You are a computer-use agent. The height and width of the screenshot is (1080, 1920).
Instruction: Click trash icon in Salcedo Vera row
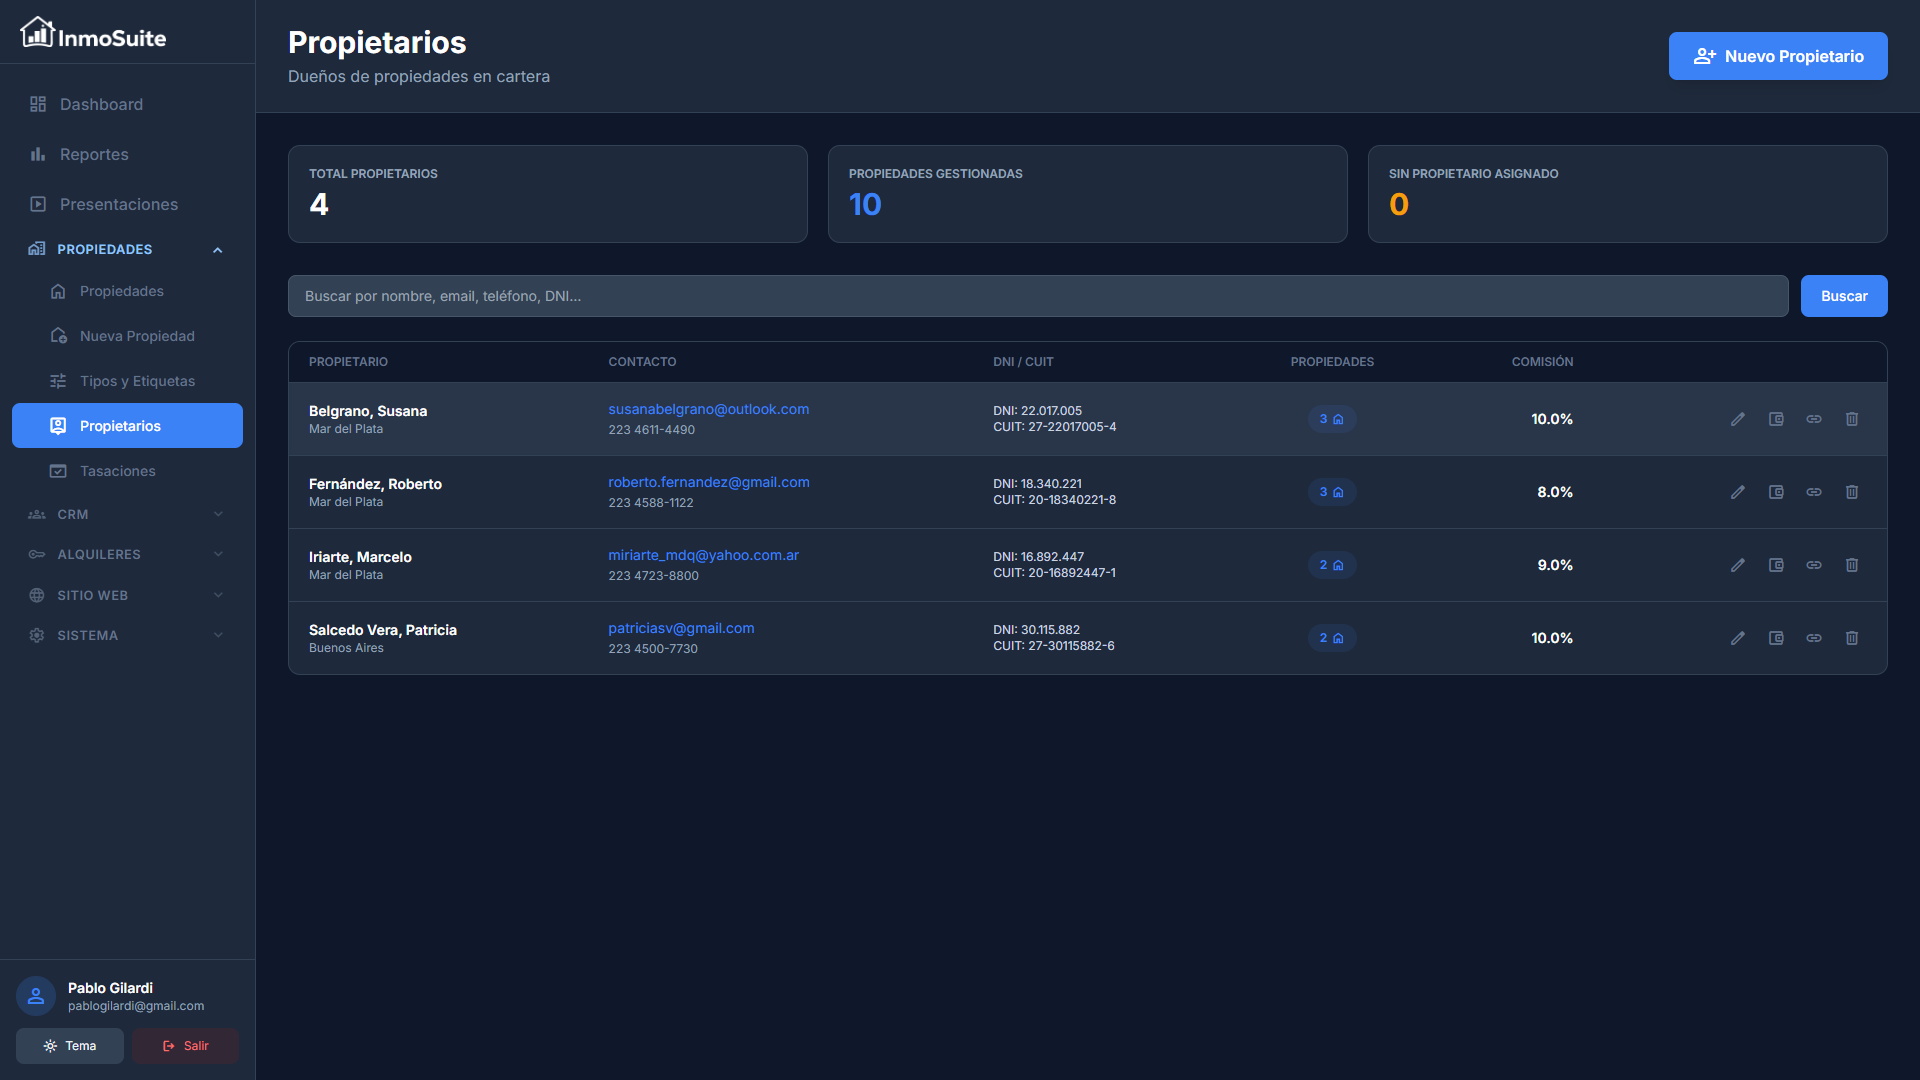[1852, 638]
